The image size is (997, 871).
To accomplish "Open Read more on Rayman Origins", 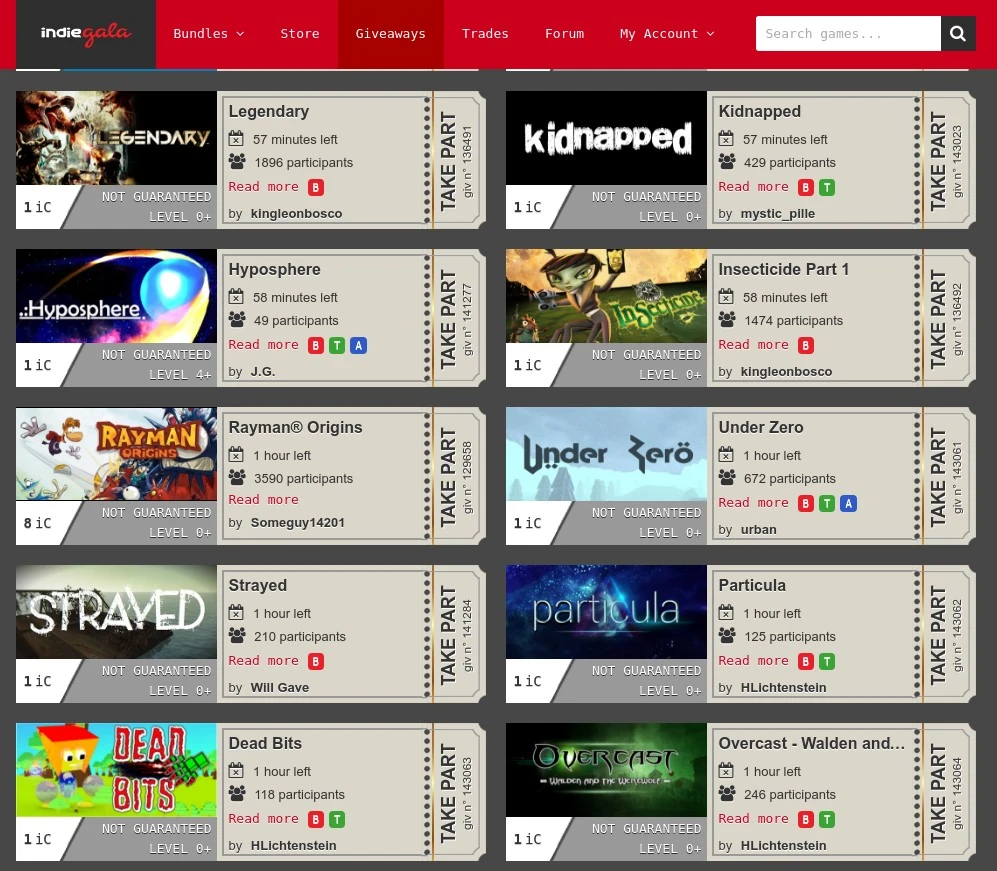I will pos(263,500).
